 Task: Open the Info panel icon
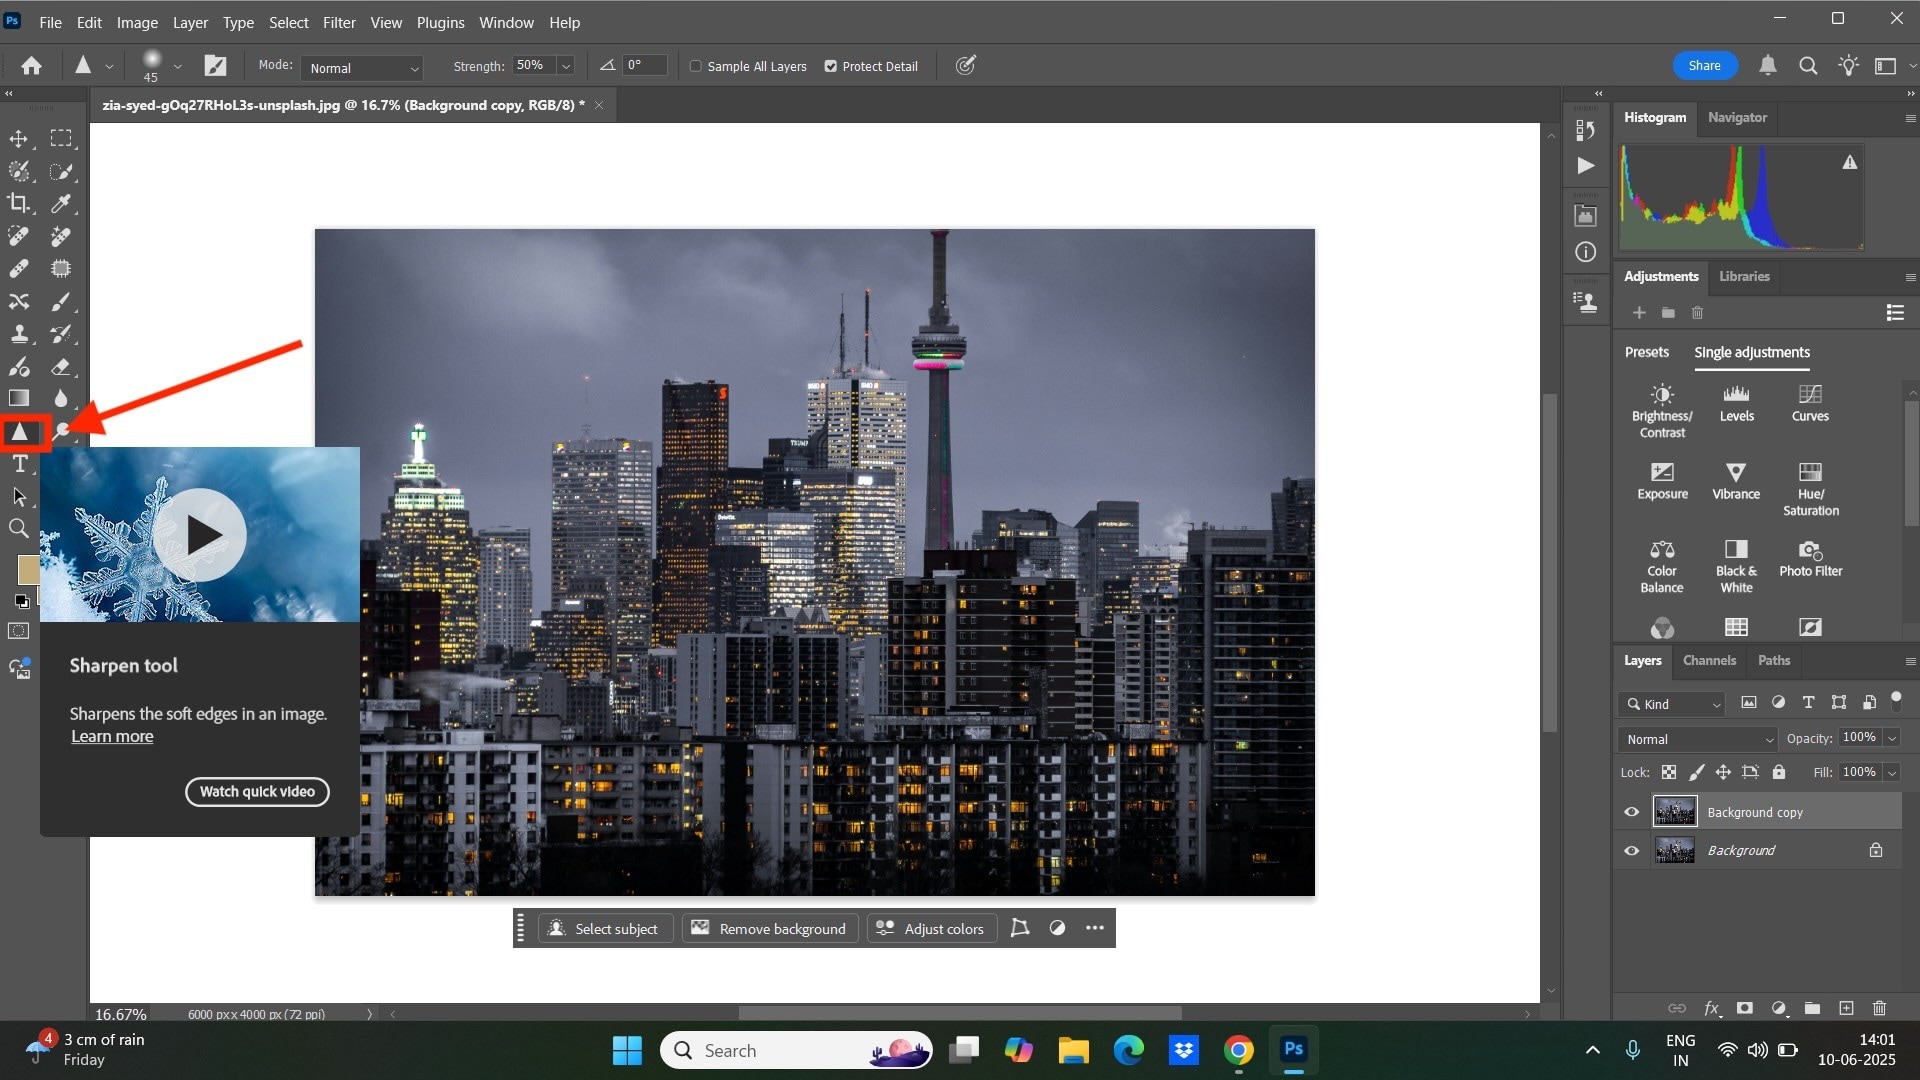click(1586, 252)
